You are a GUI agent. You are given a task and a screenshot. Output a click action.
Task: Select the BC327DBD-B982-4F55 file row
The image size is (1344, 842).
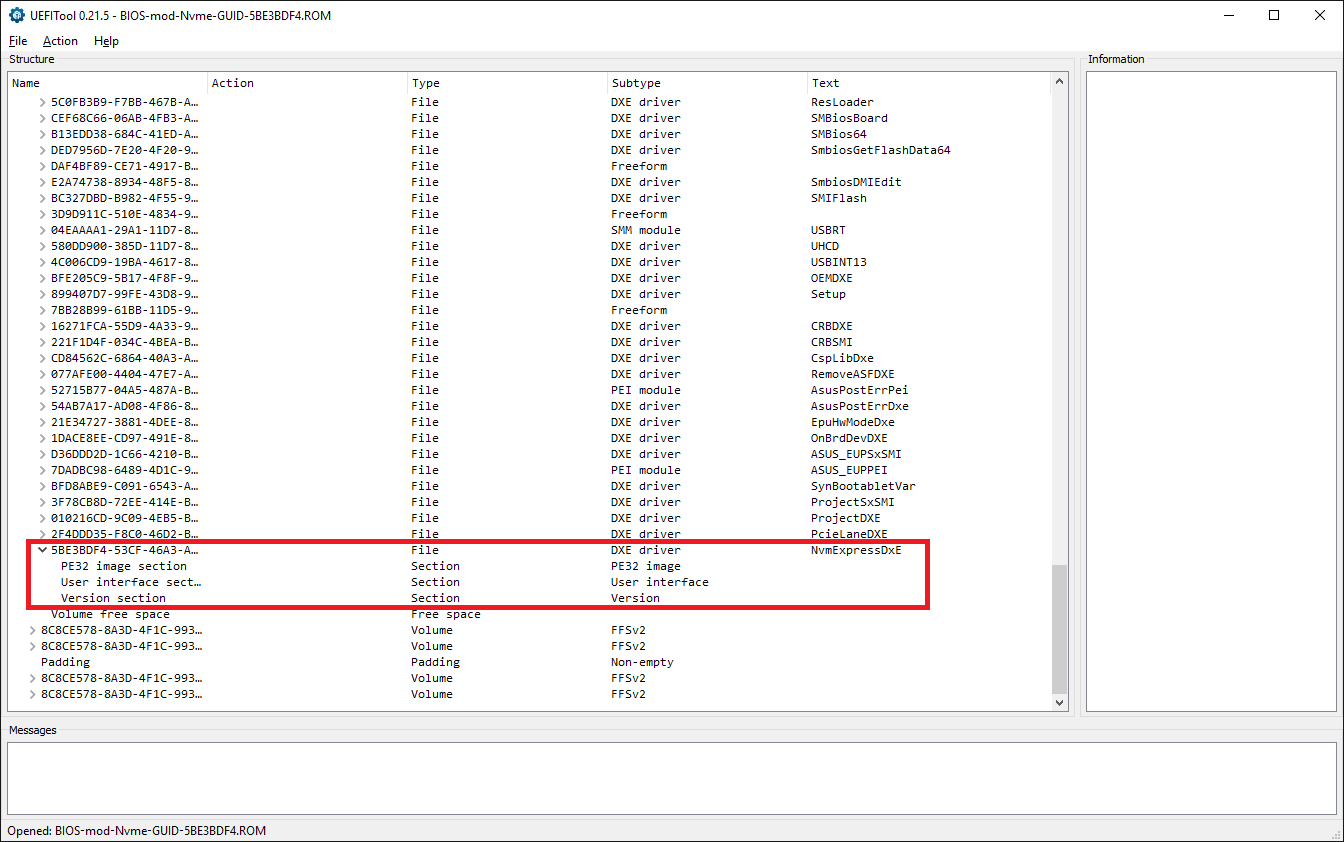click(530, 198)
